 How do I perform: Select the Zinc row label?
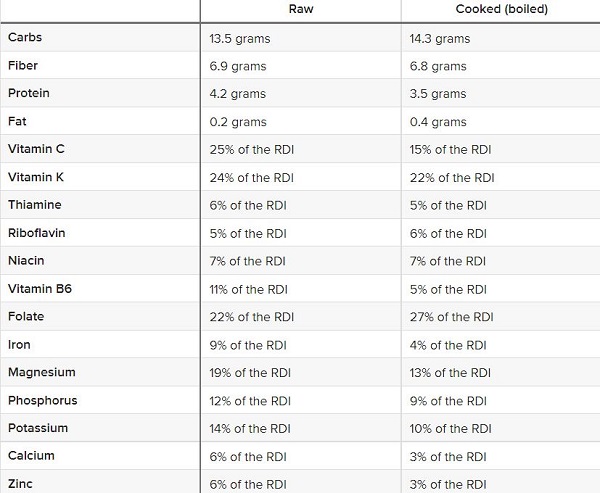click(x=22, y=483)
